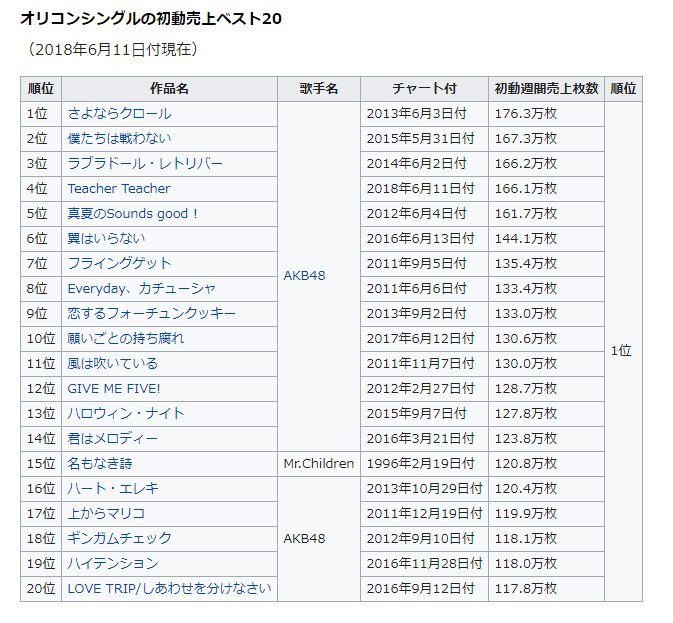Open the ハイテンション link
673x623 pixels.
click(113, 563)
